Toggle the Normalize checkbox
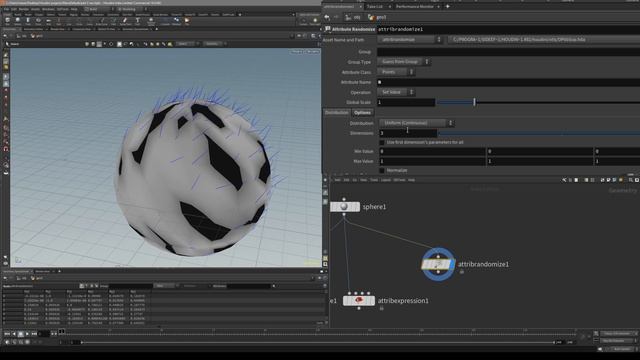Viewport: 640px width, 360px height. click(x=382, y=170)
